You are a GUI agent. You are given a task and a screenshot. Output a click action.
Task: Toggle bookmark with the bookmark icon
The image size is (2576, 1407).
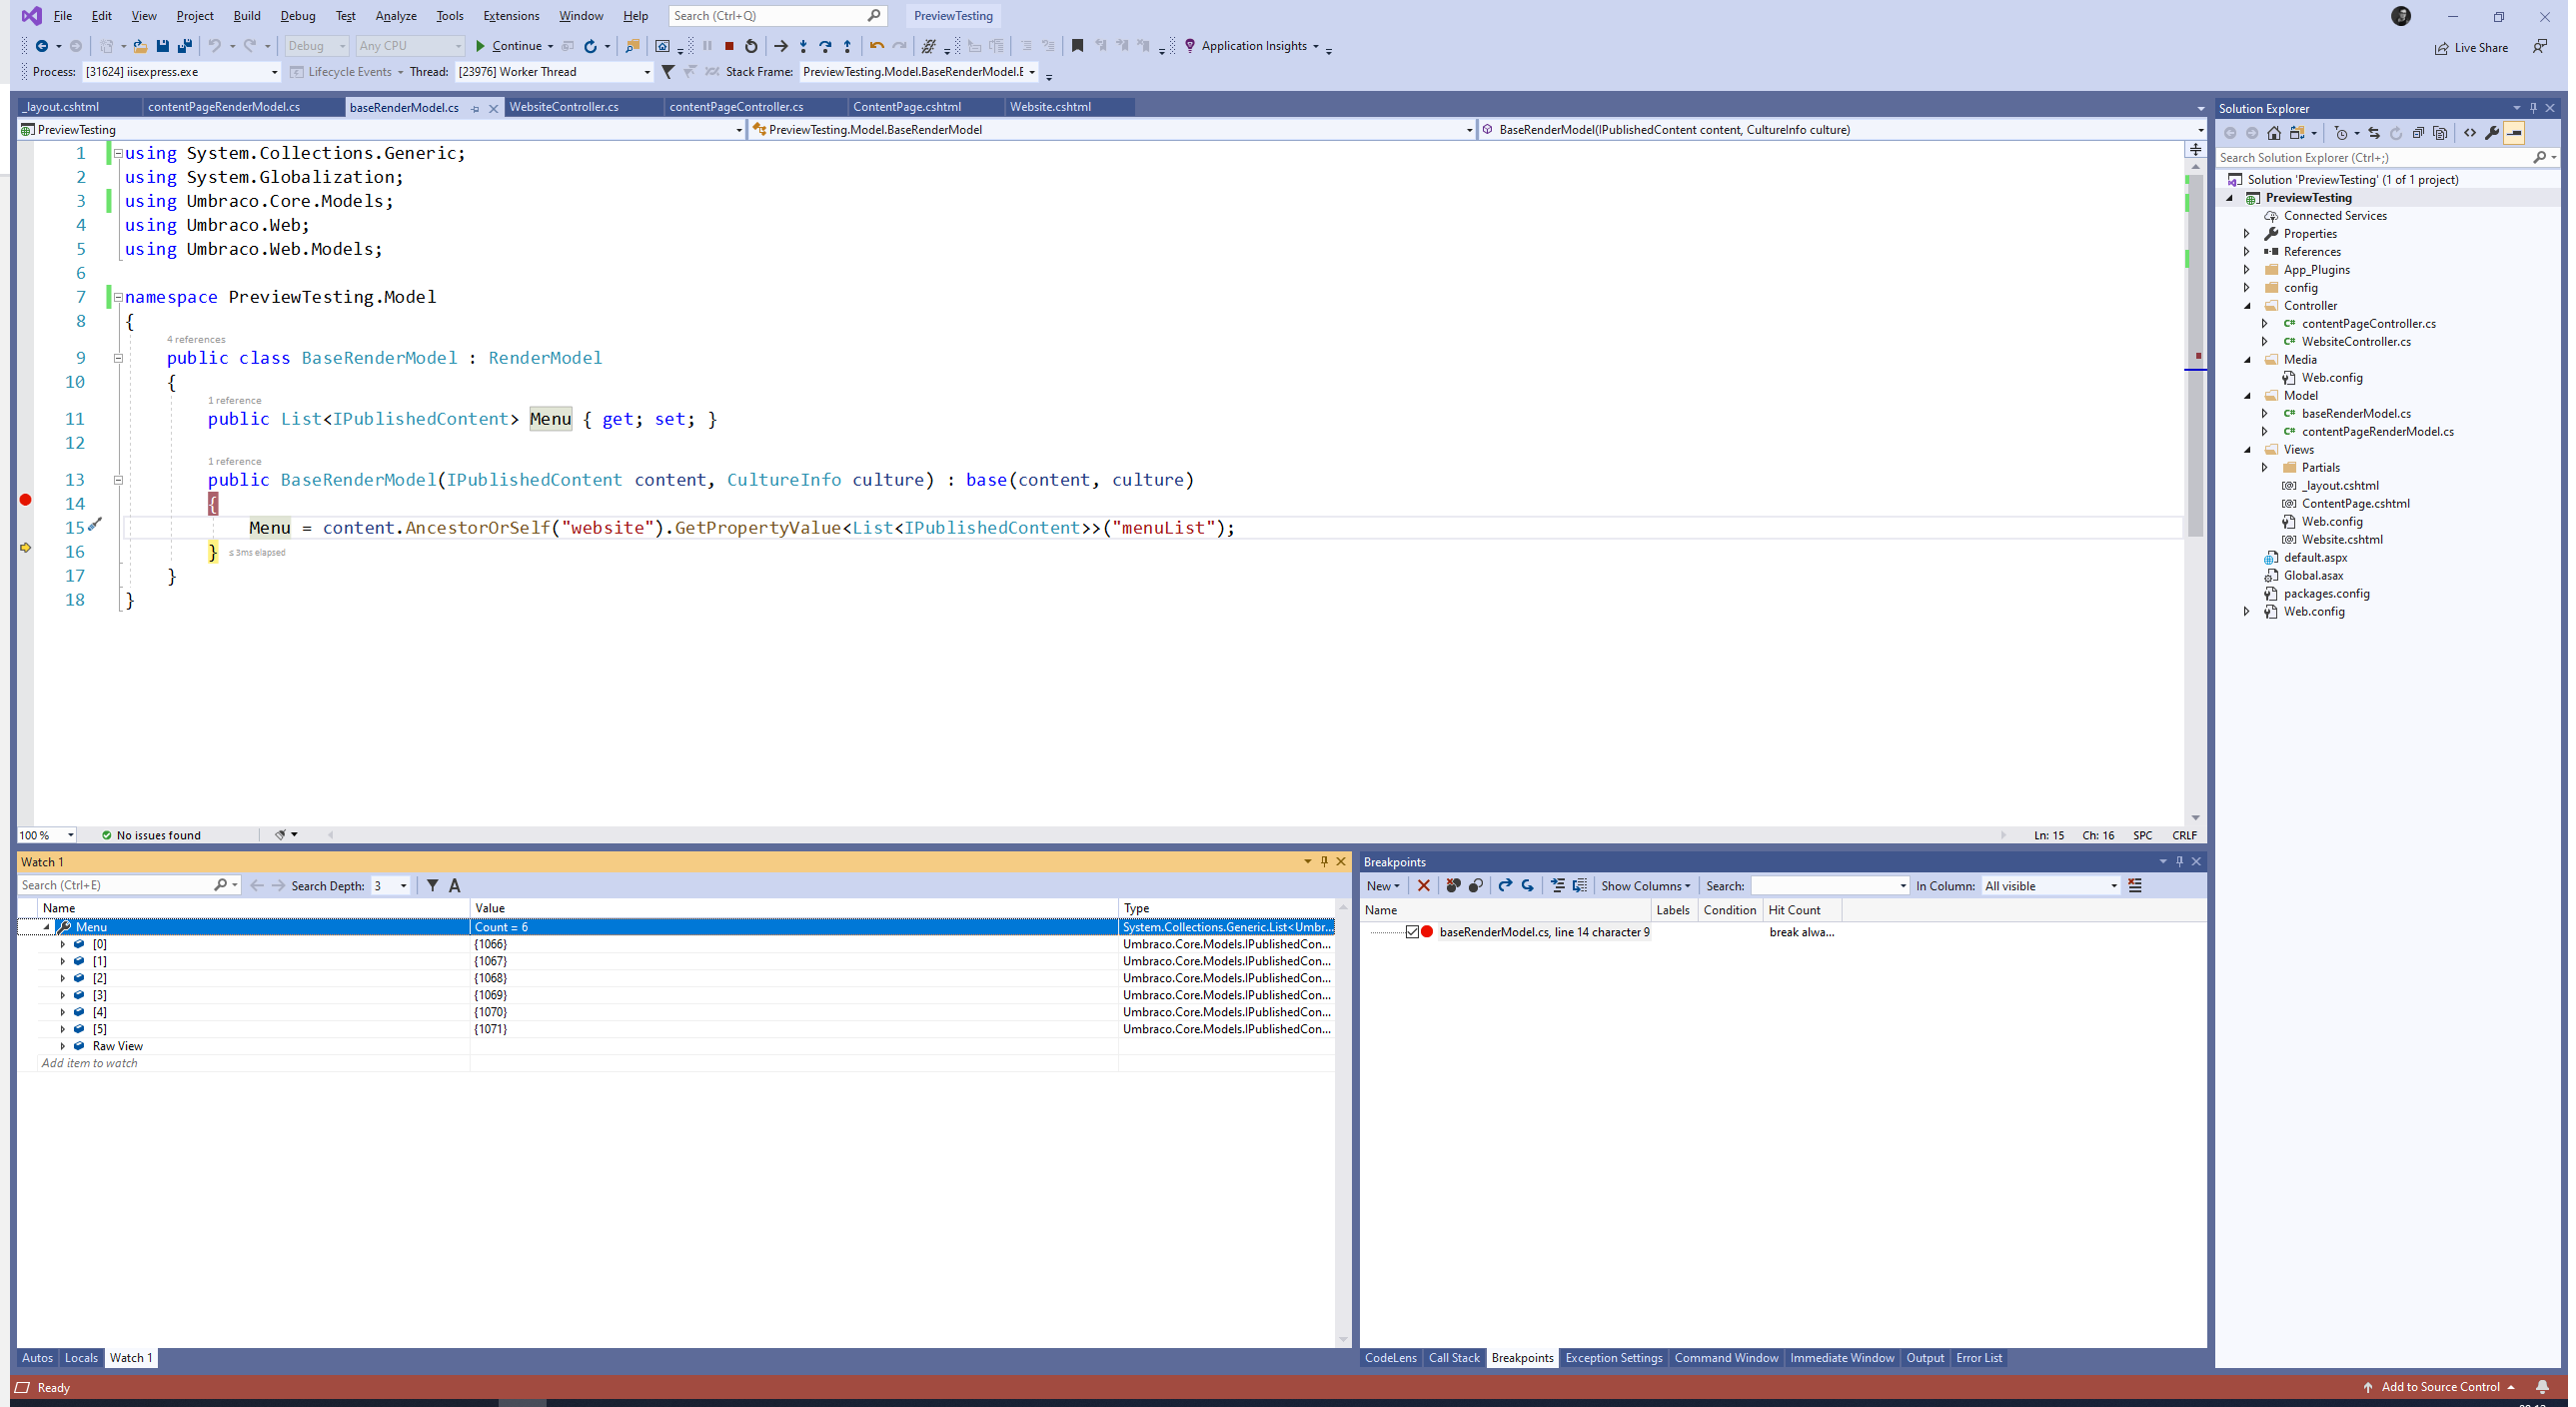click(x=1077, y=46)
